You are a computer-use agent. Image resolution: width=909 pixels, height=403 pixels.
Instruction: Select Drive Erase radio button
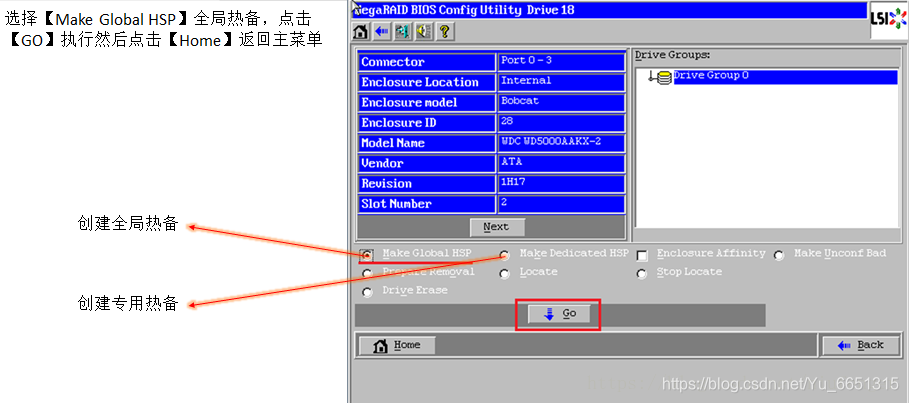click(x=367, y=292)
